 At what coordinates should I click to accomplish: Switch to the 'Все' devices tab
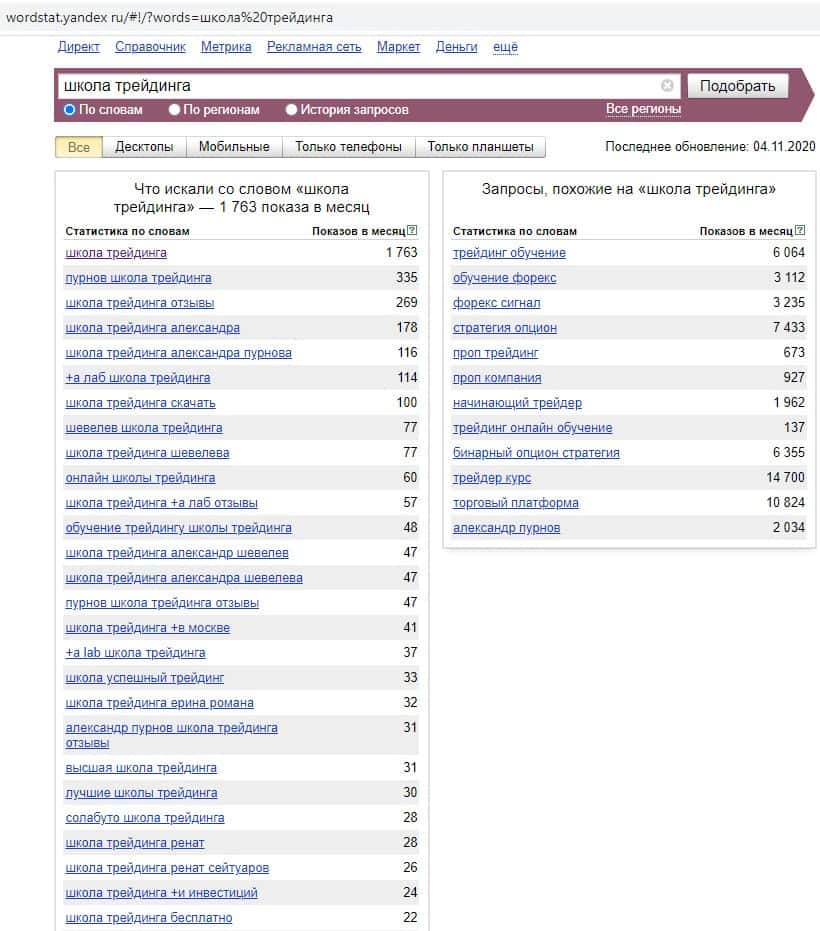[79, 147]
